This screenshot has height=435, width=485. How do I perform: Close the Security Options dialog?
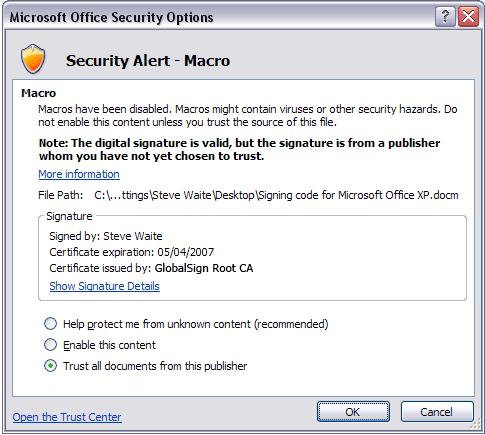click(468, 17)
